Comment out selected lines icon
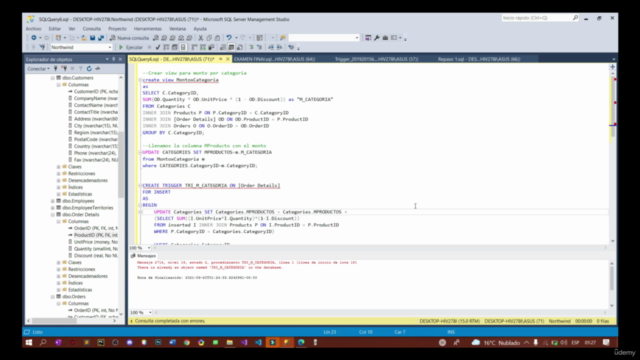Viewport: 640px width, 360px height. [251, 47]
